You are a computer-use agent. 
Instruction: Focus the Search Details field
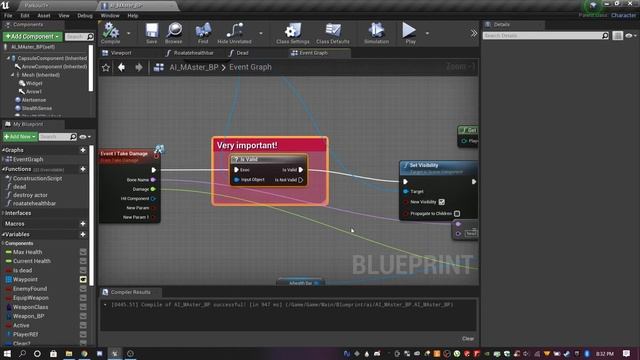coord(546,36)
